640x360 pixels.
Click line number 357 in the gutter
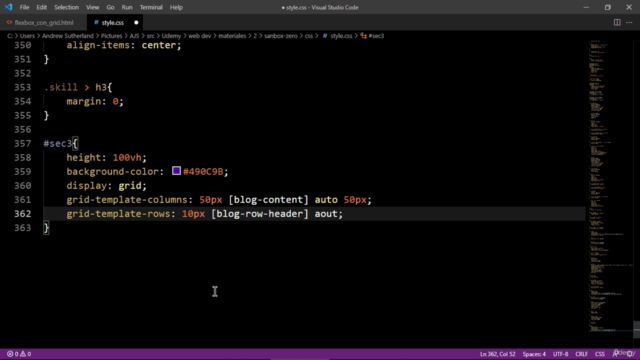[x=22, y=144]
